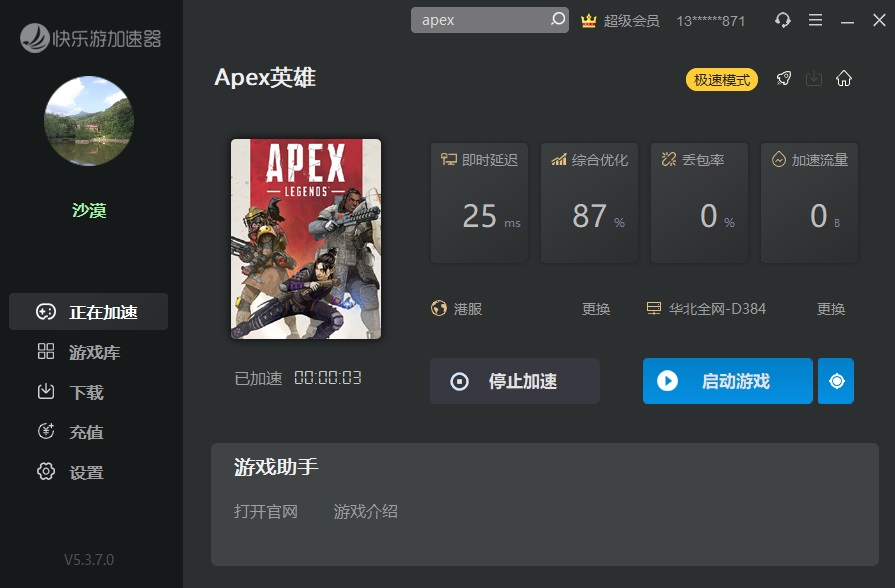Click the 即时延迟 25 ms card
895x588 pixels.
pyautogui.click(x=479, y=203)
